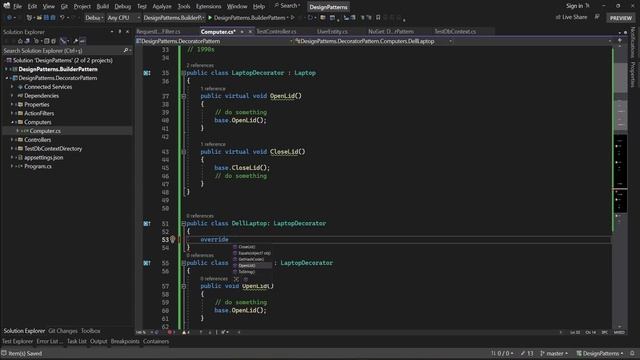Open the Git menu
The image size is (640, 360).
pyautogui.click(x=64, y=7)
